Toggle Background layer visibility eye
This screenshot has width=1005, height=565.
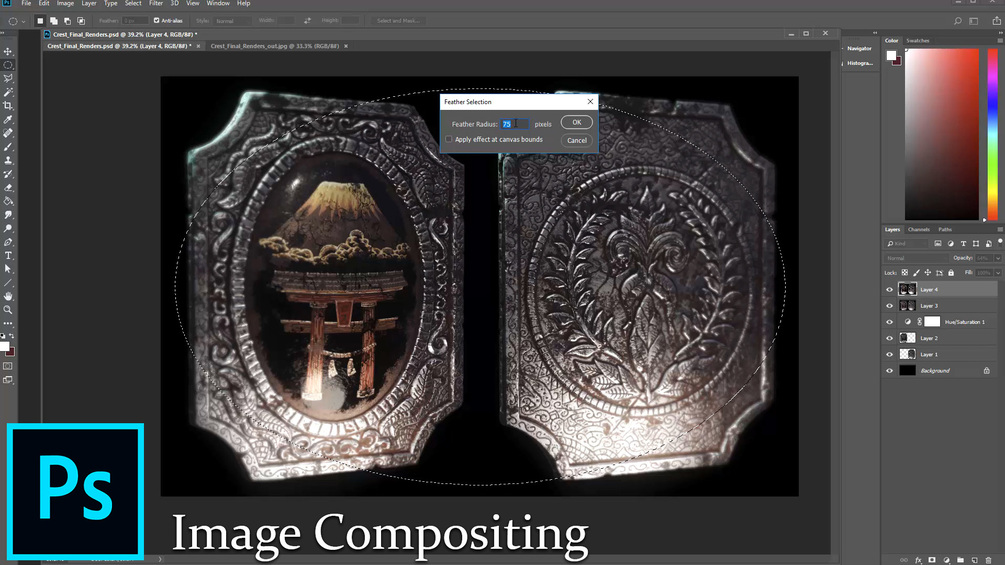point(889,370)
